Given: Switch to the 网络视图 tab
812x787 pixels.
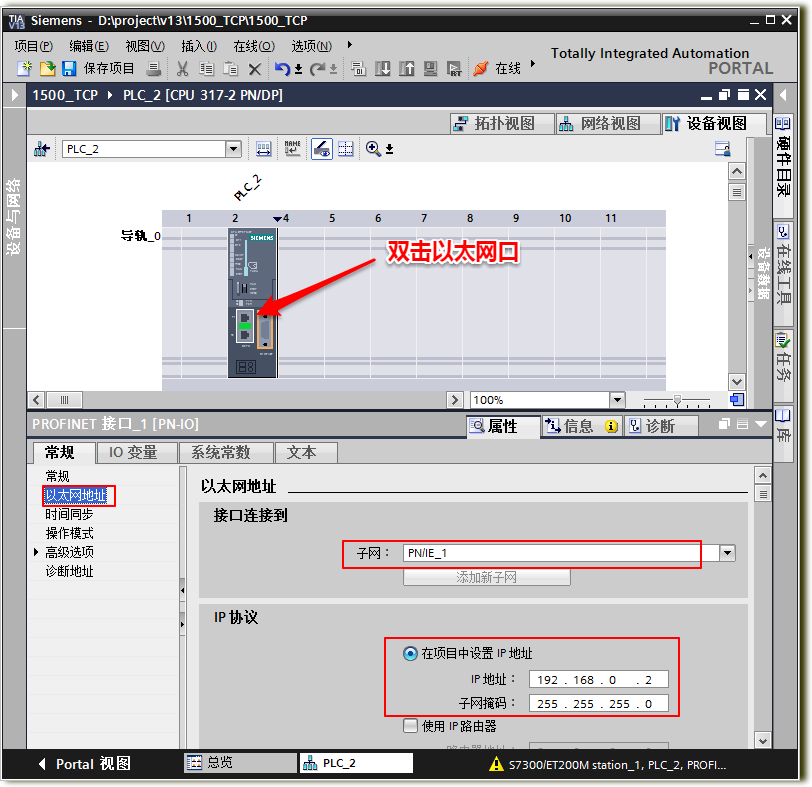Looking at the screenshot, I should coord(608,123).
